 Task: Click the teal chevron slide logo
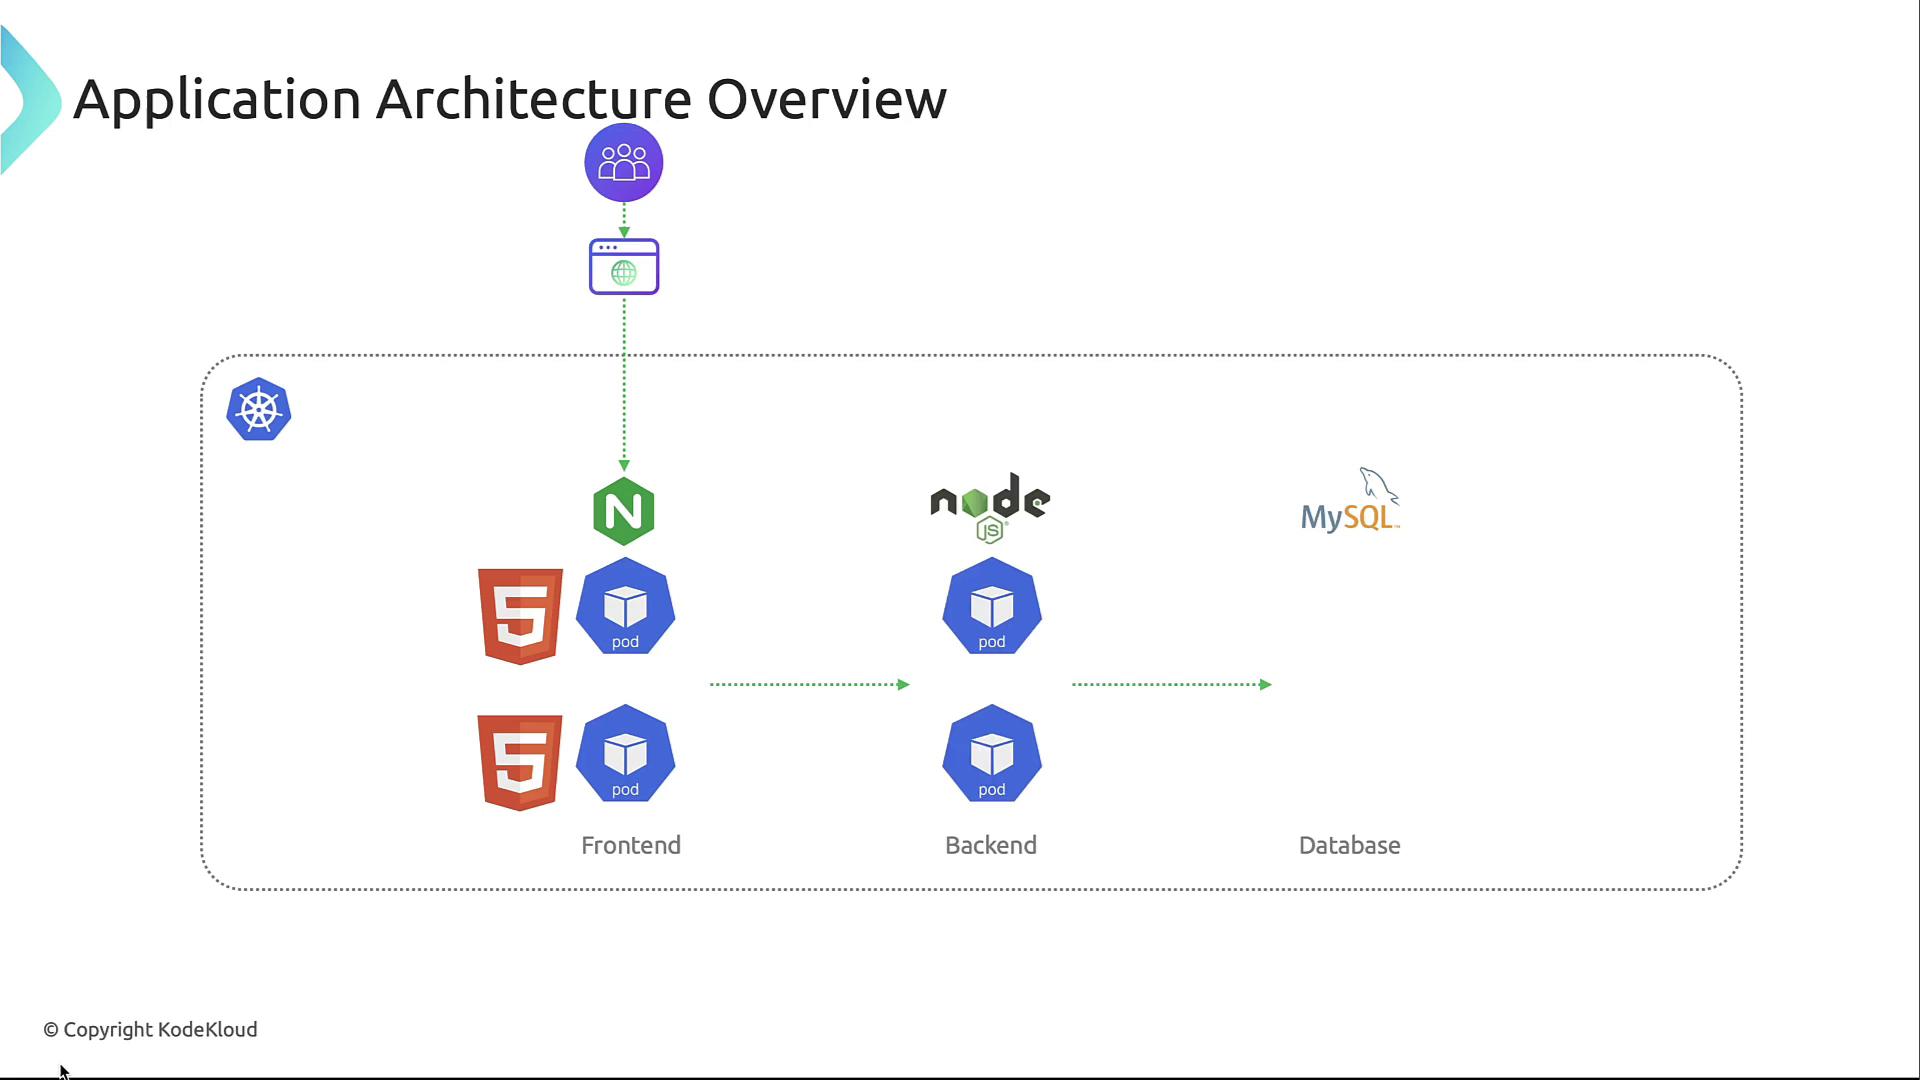[28, 100]
